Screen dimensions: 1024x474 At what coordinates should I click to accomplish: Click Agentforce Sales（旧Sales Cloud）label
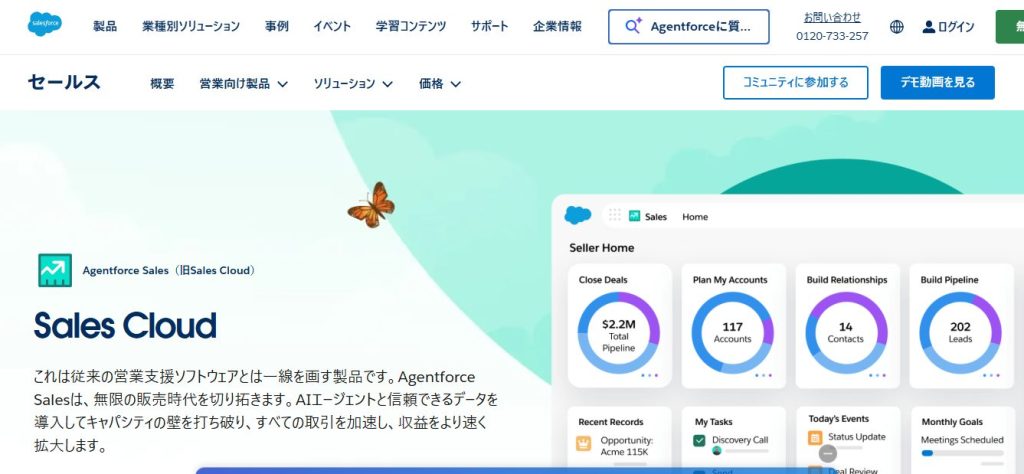coord(169,270)
